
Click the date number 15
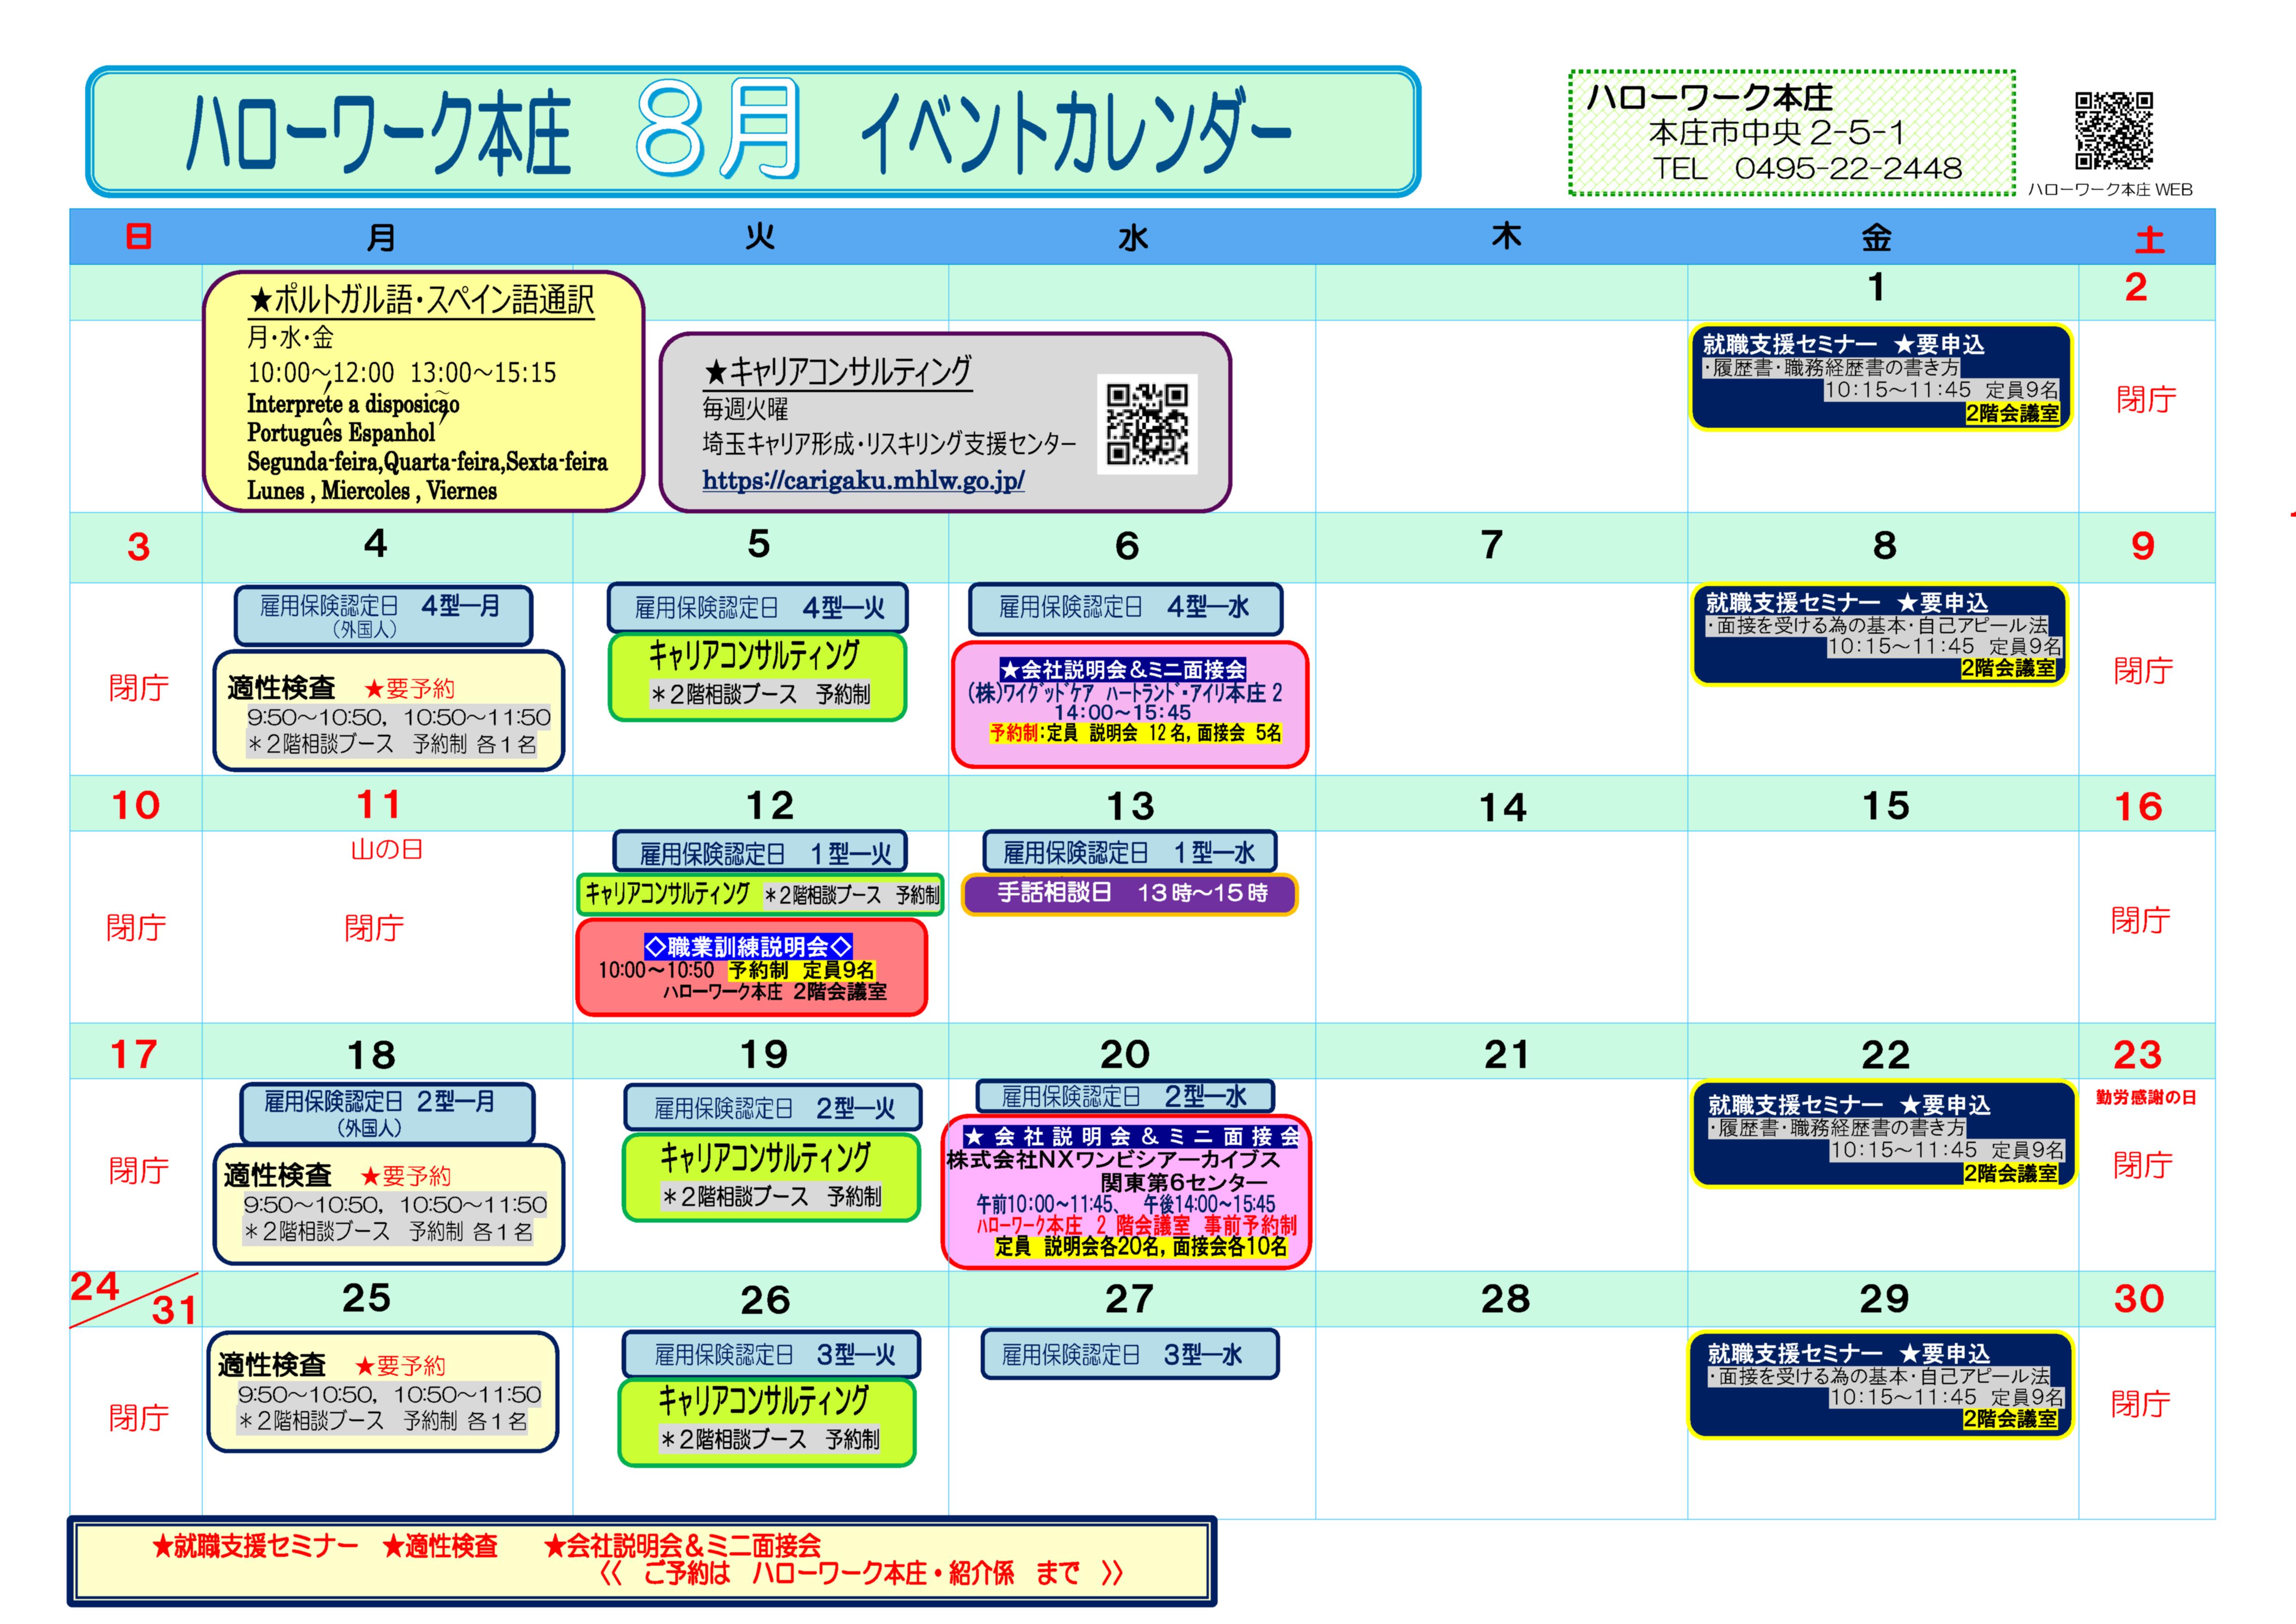(x=1885, y=806)
